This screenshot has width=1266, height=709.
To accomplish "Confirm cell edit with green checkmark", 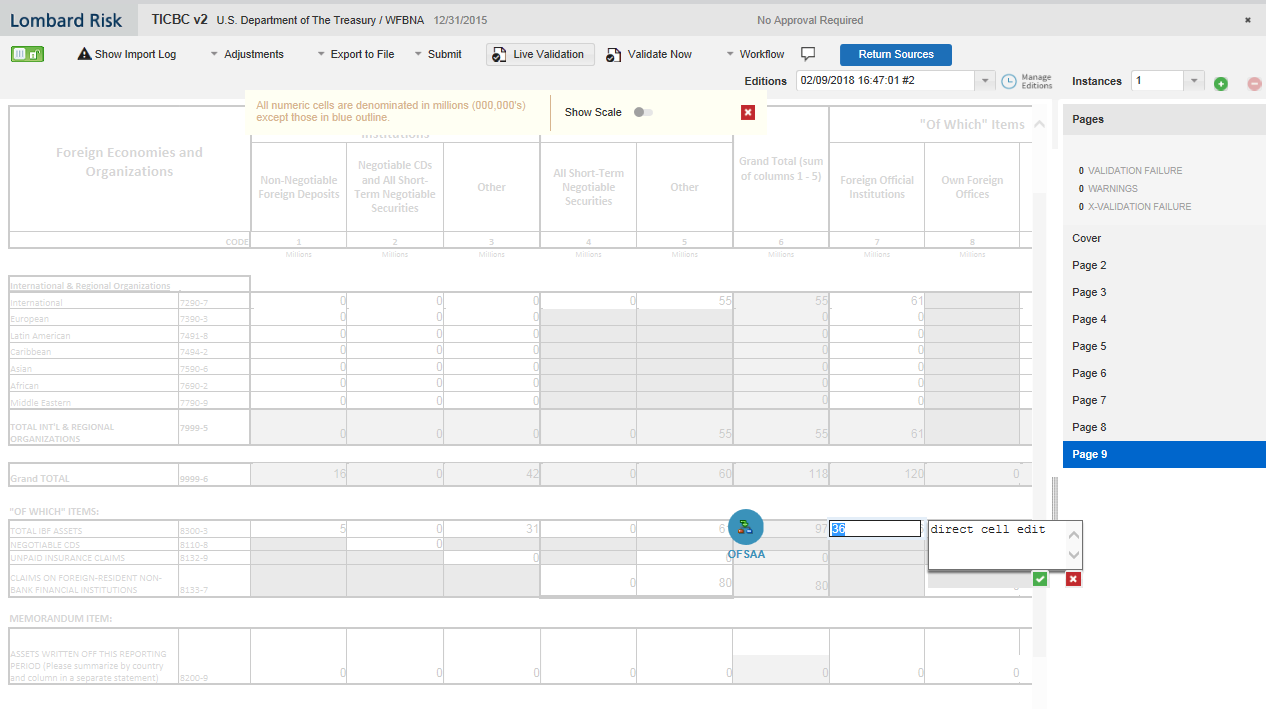I will tap(1040, 579).
